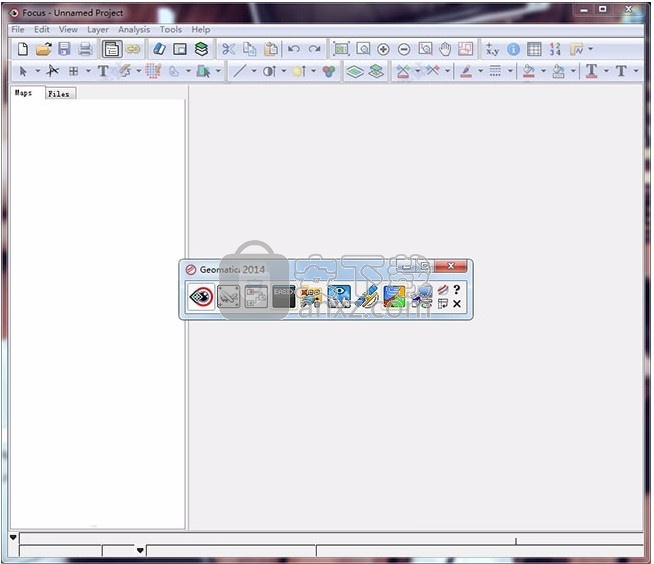This screenshot has width=654, height=564.
Task: Open the Tools menu
Action: coord(171,30)
